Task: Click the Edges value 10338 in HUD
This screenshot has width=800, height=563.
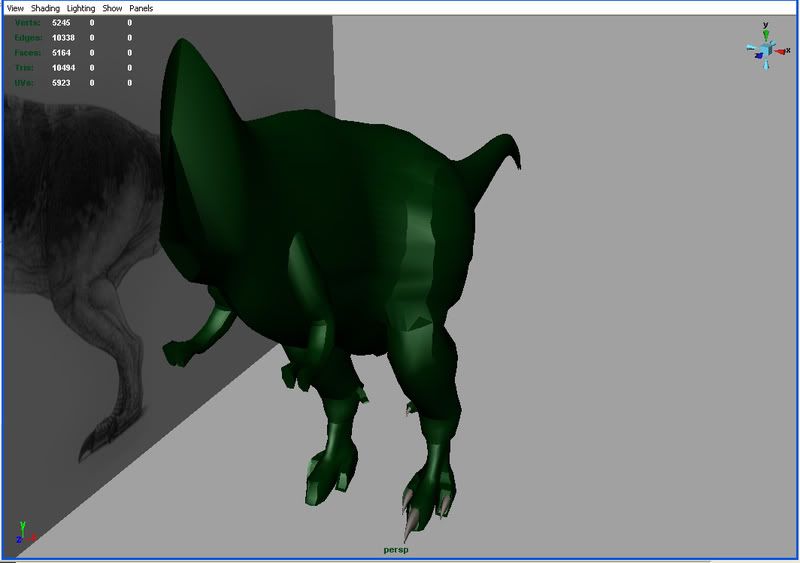Action: click(x=63, y=38)
